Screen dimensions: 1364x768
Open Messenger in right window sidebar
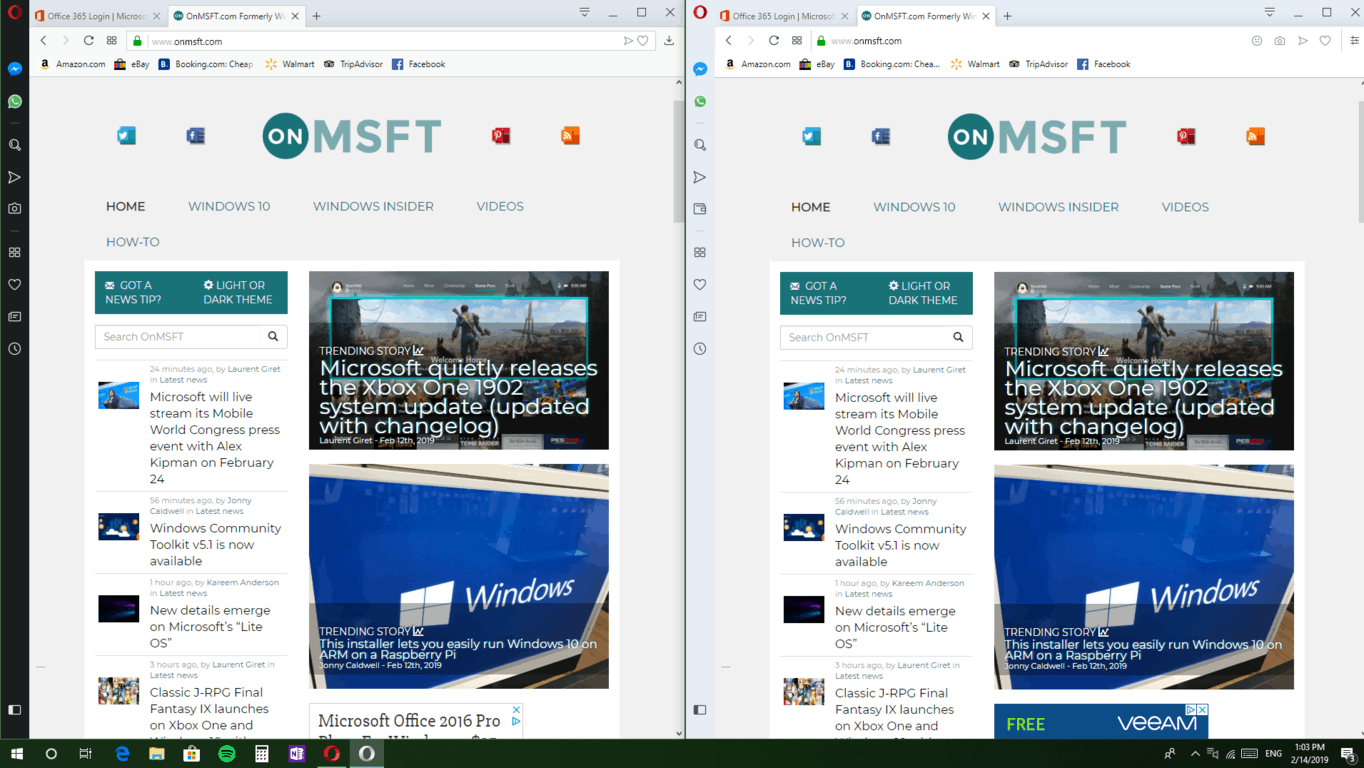coord(700,69)
